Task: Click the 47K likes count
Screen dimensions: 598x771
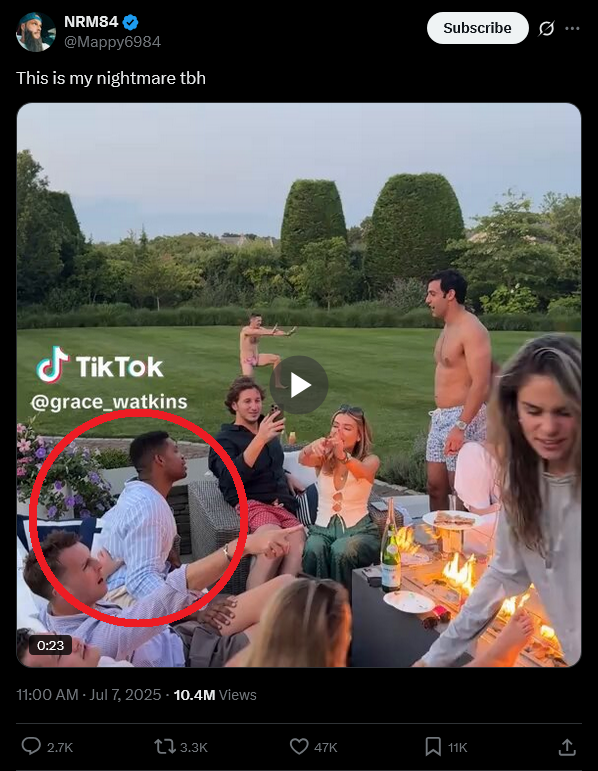Action: coord(326,747)
